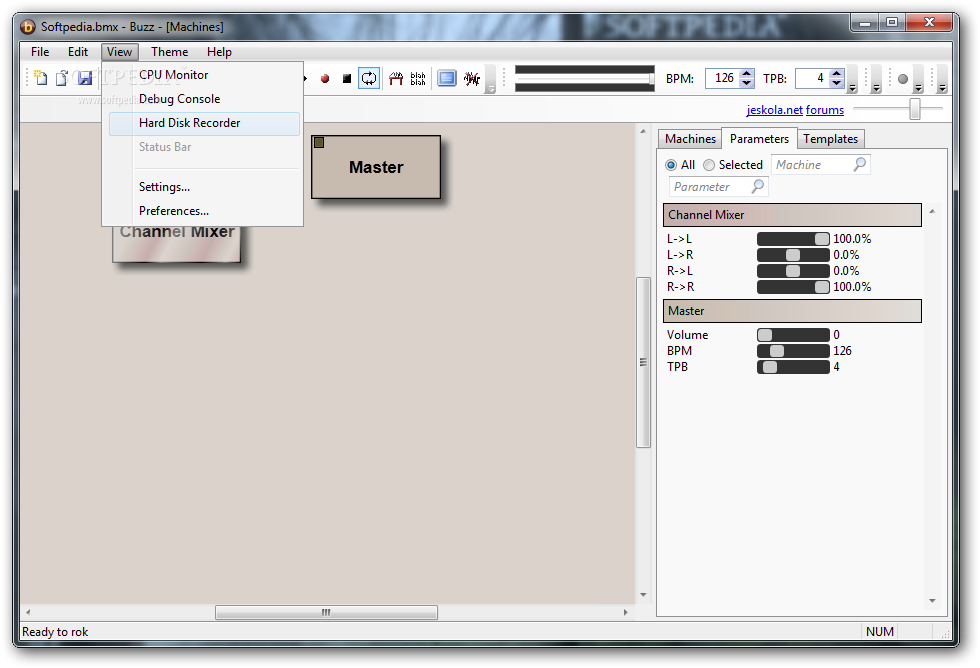Open Preferences... from View menu
Screen dimensions: 980x668
tap(204, 211)
